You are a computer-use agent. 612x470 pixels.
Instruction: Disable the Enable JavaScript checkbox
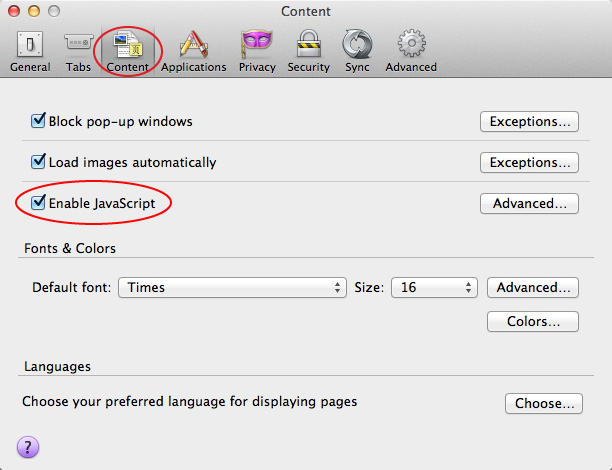pyautogui.click(x=39, y=203)
